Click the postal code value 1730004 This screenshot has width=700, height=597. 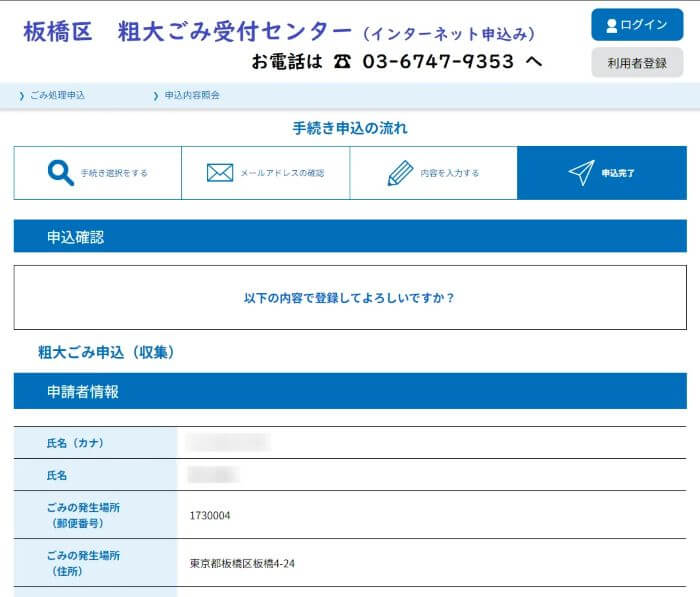(x=210, y=516)
